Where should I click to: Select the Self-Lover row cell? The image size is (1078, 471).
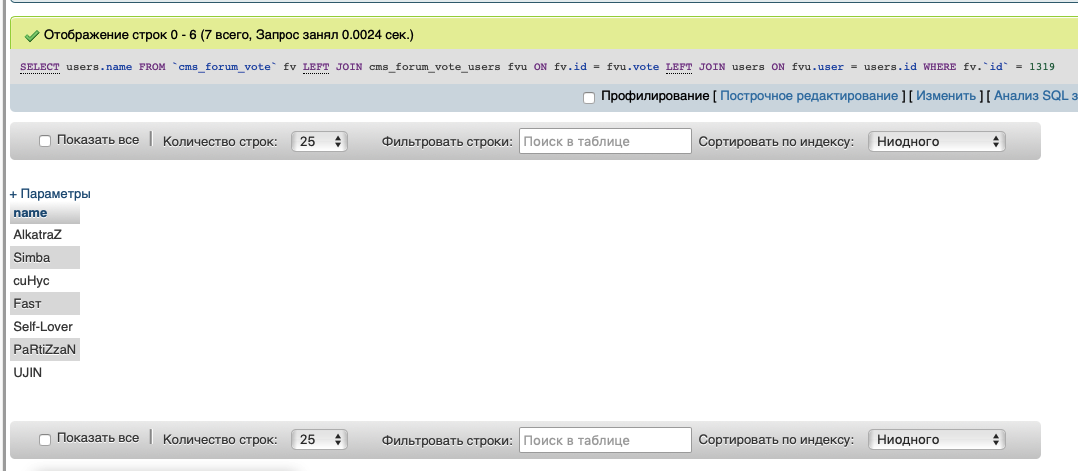click(x=45, y=327)
